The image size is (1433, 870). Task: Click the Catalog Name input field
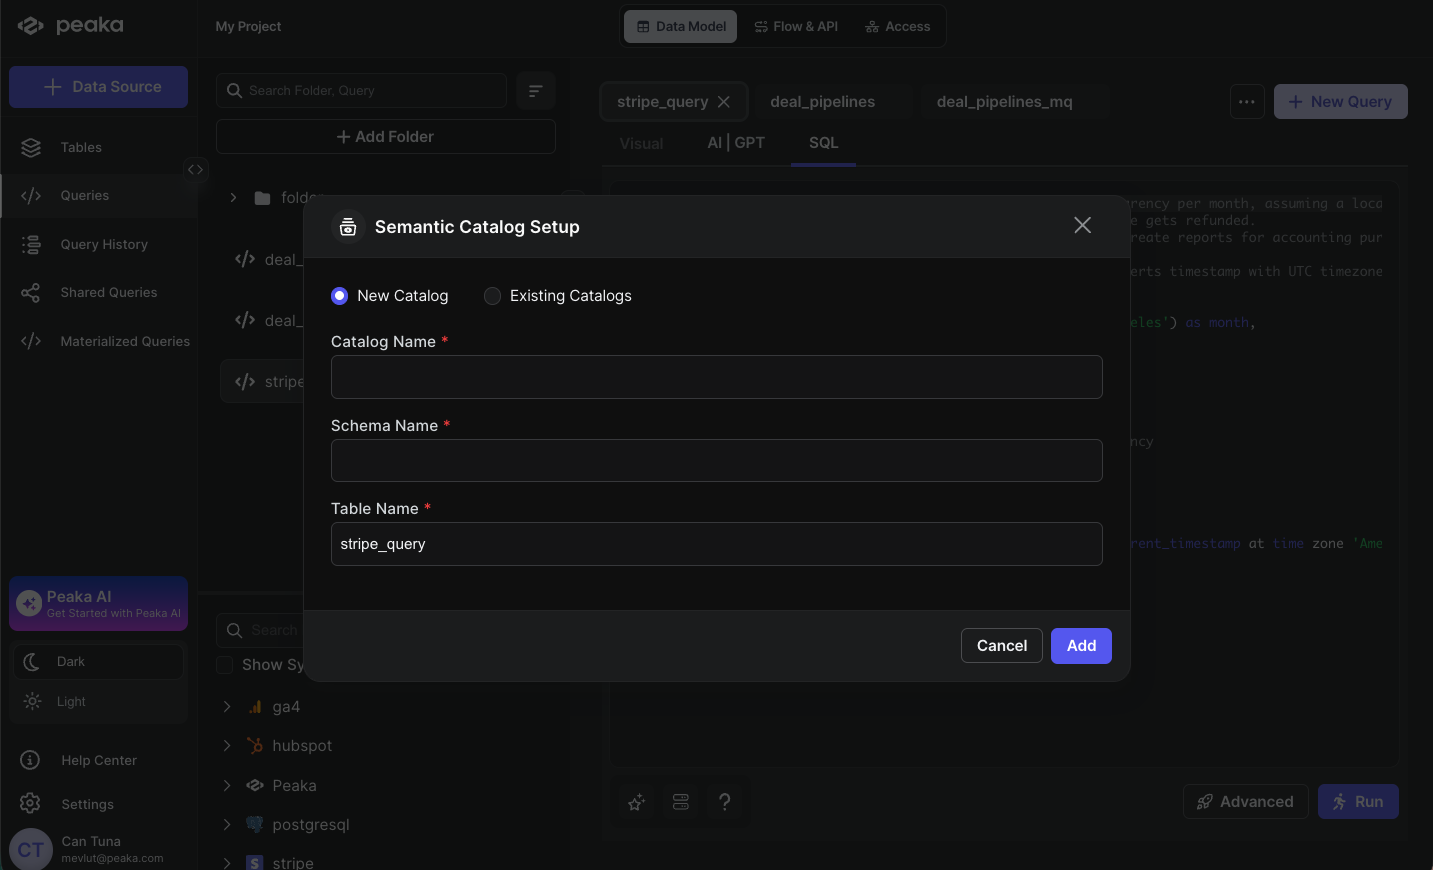click(x=716, y=377)
